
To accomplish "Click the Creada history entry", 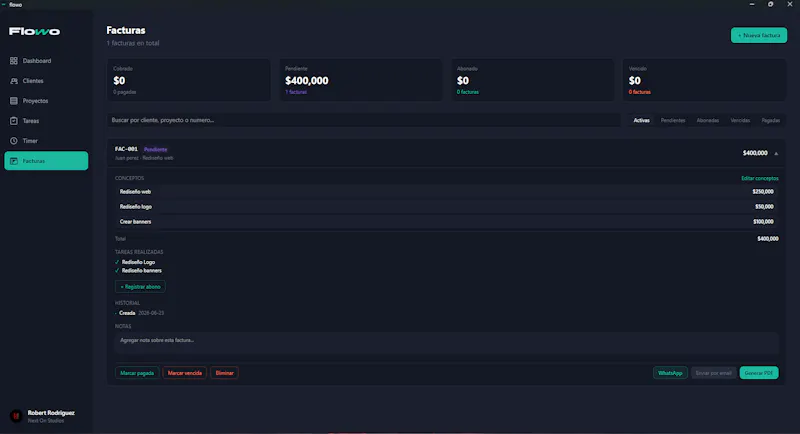I will point(141,313).
